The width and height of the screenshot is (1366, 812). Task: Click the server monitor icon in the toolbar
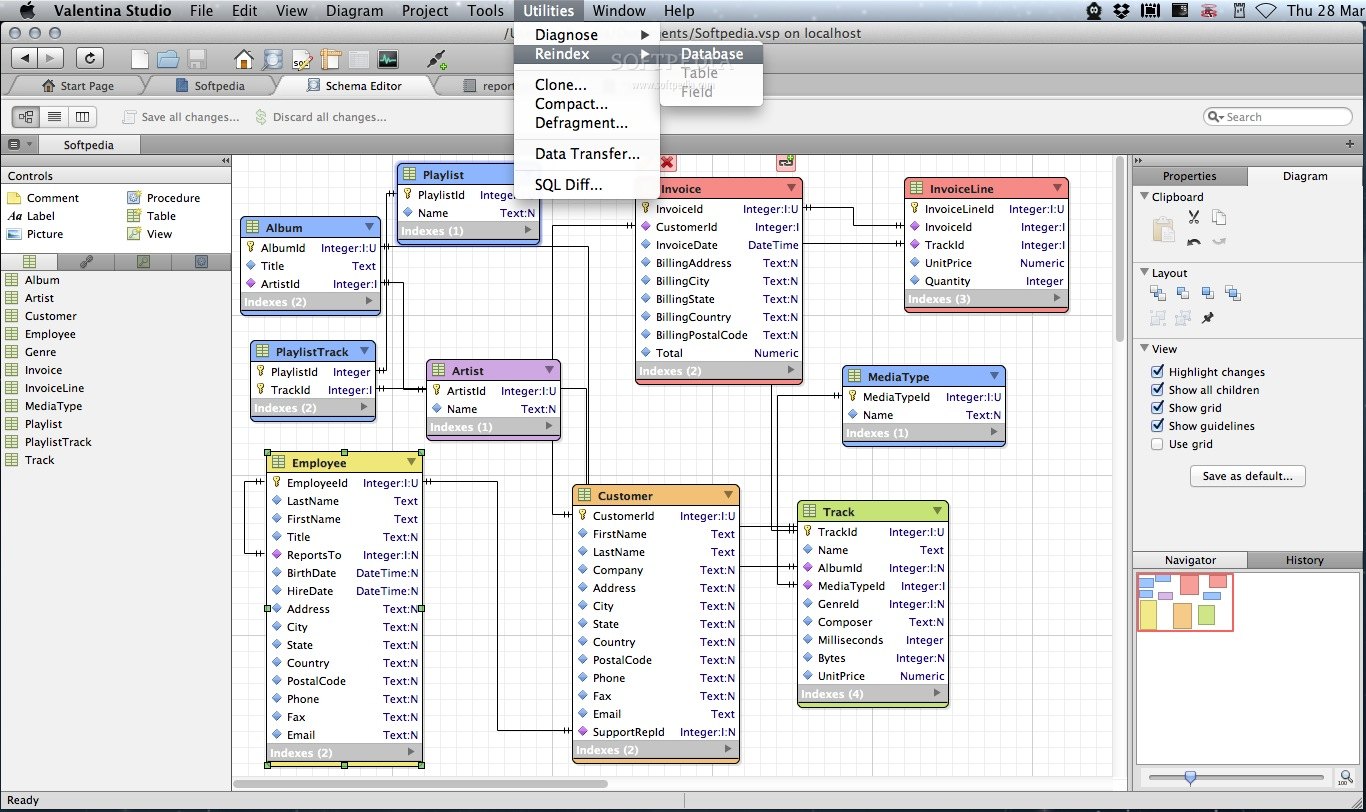[x=388, y=59]
